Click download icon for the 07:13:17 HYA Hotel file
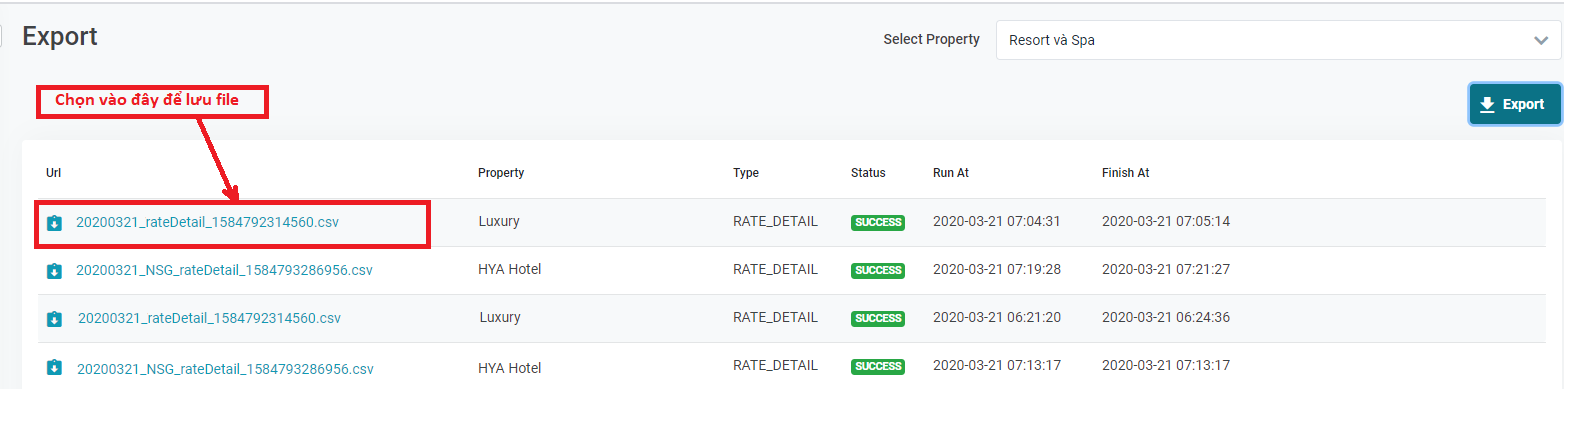Image resolution: width=1573 pixels, height=438 pixels. pyautogui.click(x=54, y=368)
